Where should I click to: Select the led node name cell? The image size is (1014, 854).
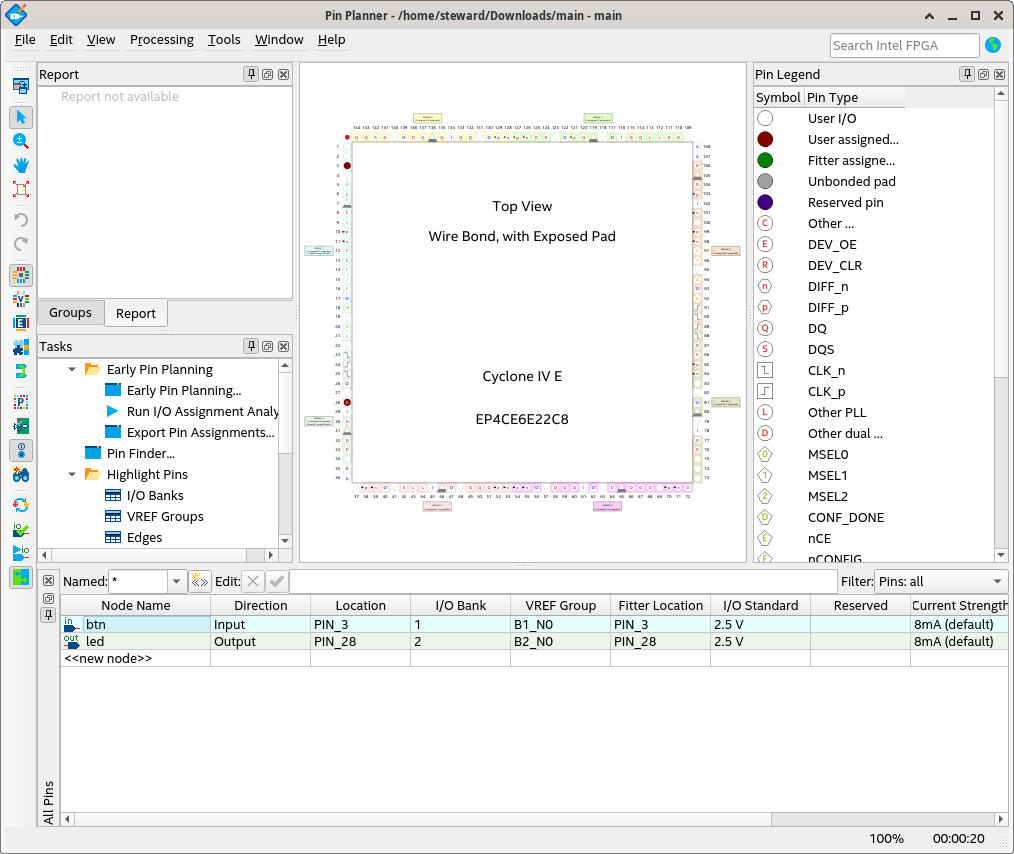[x=136, y=641]
